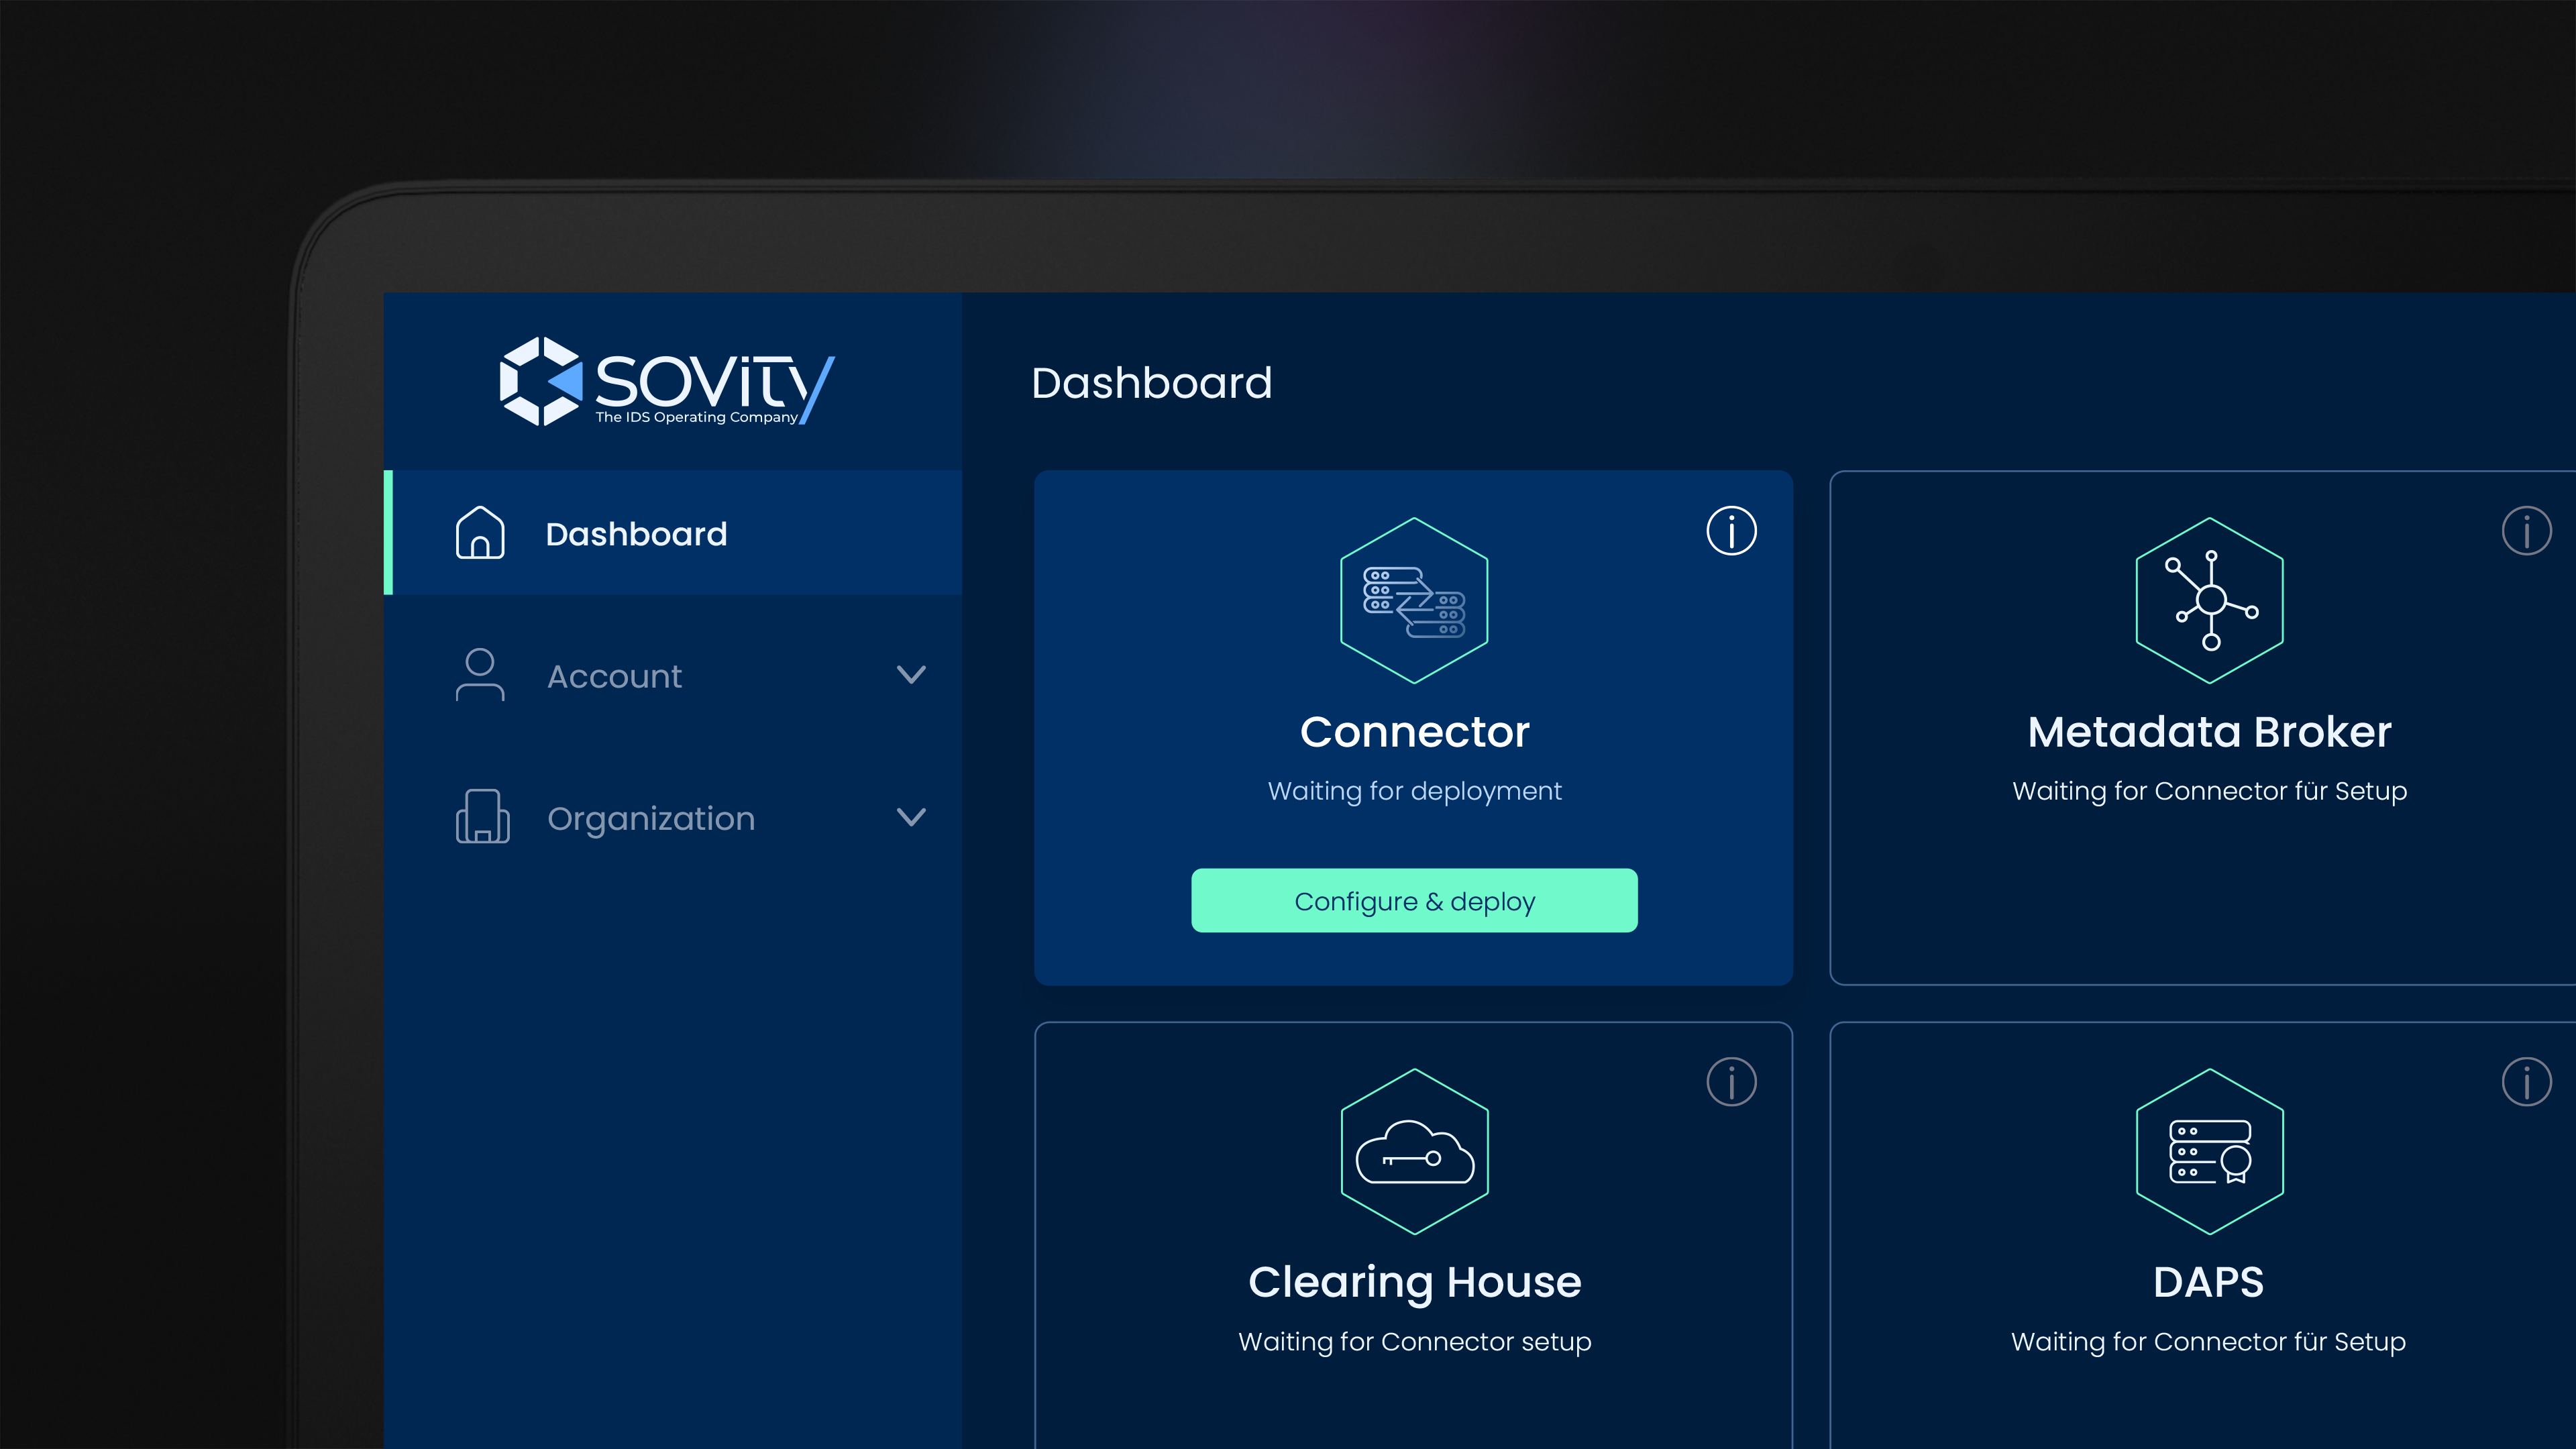Open Connector card info icon

tap(1731, 530)
